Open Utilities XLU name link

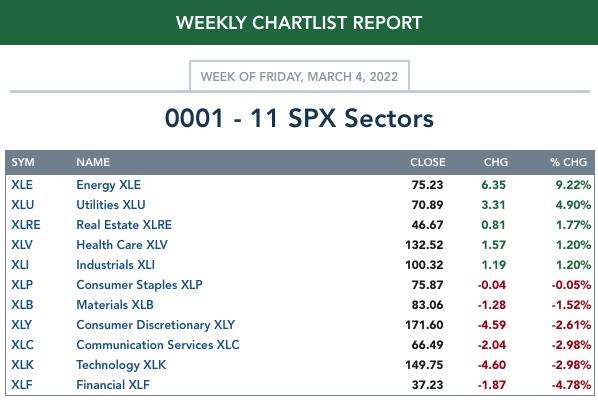[111, 205]
